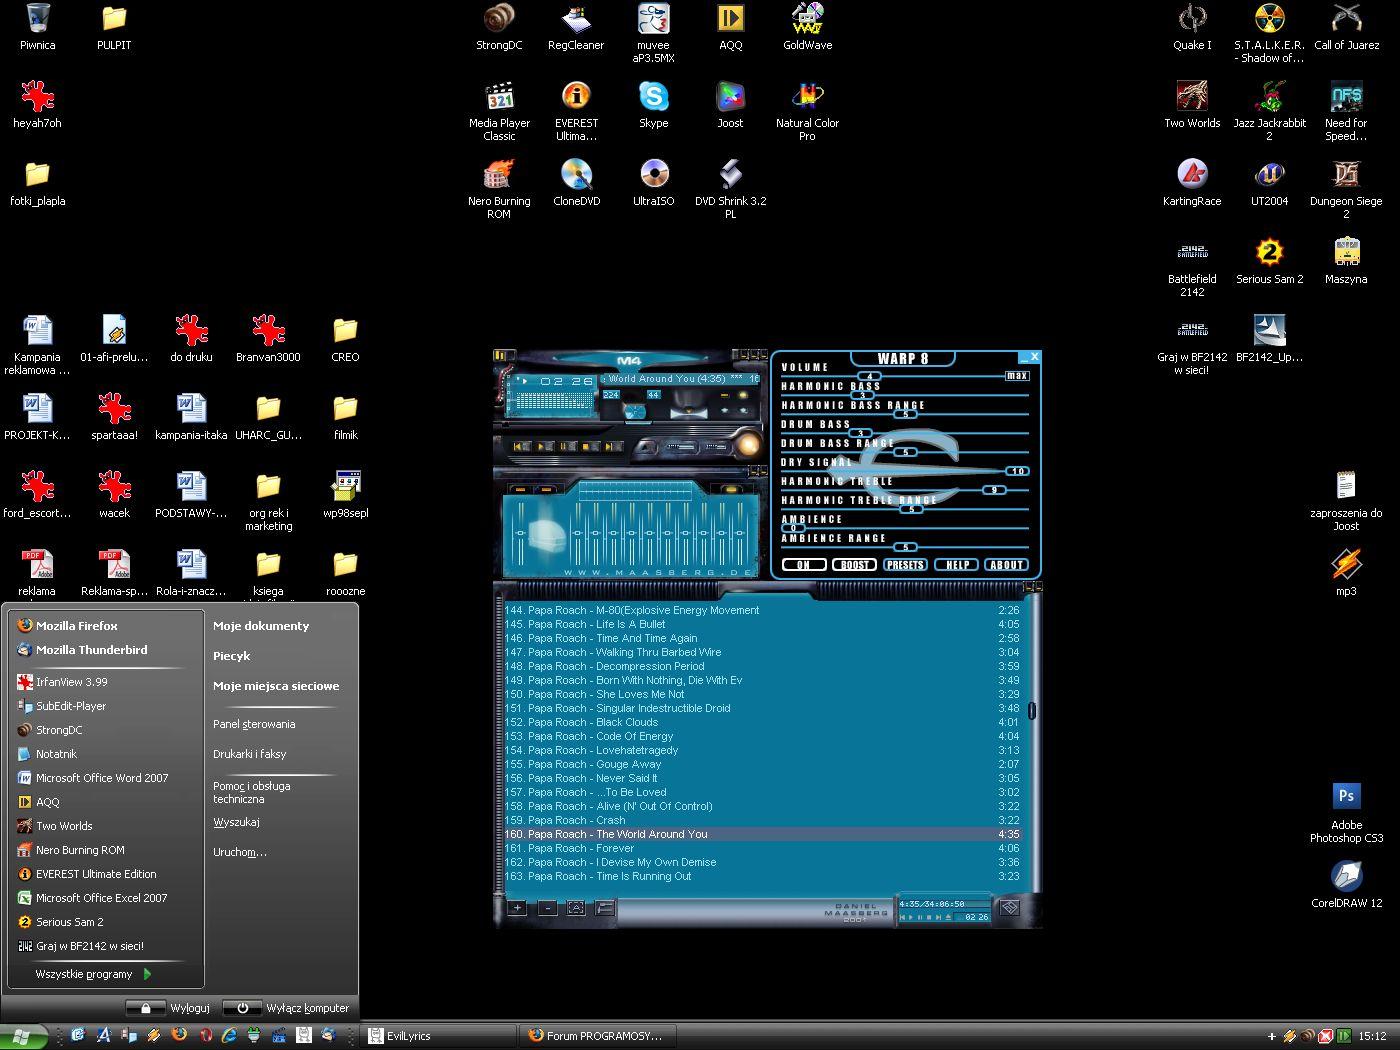Select the GoldWave desktop icon
The height and width of the screenshot is (1050, 1400).
[x=807, y=27]
